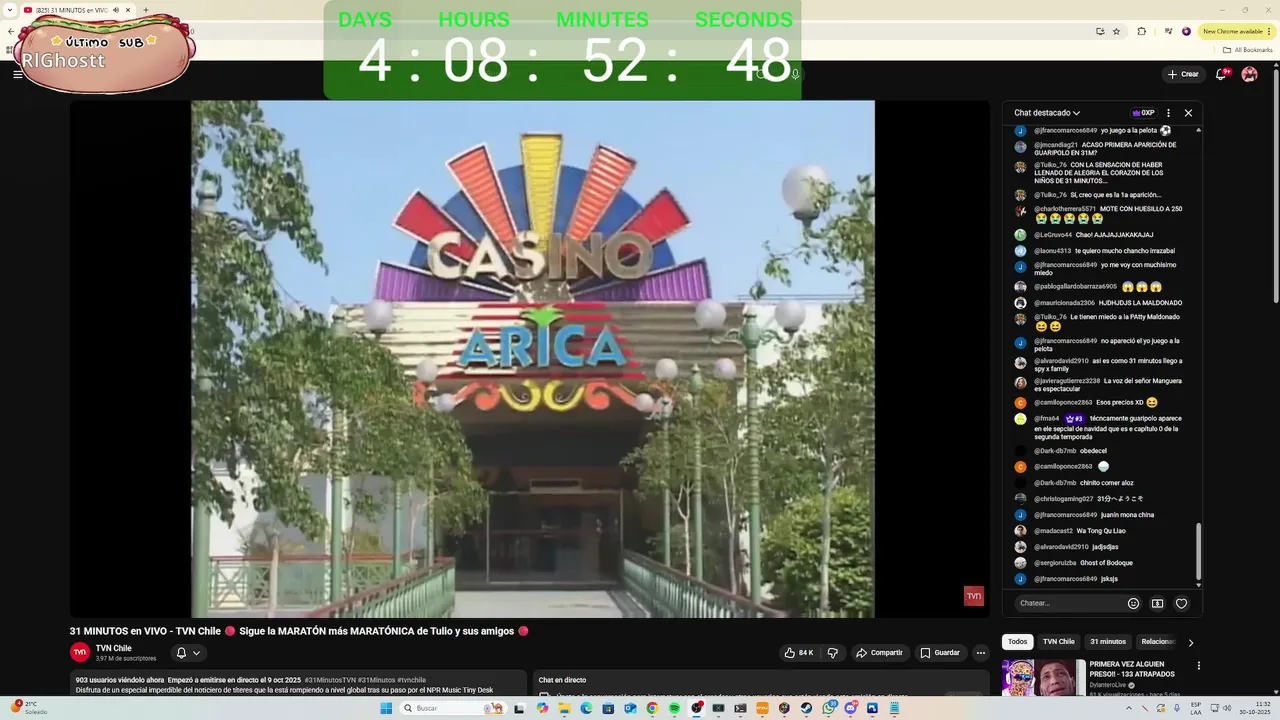Click the Compartir share button

pyautogui.click(x=879, y=653)
